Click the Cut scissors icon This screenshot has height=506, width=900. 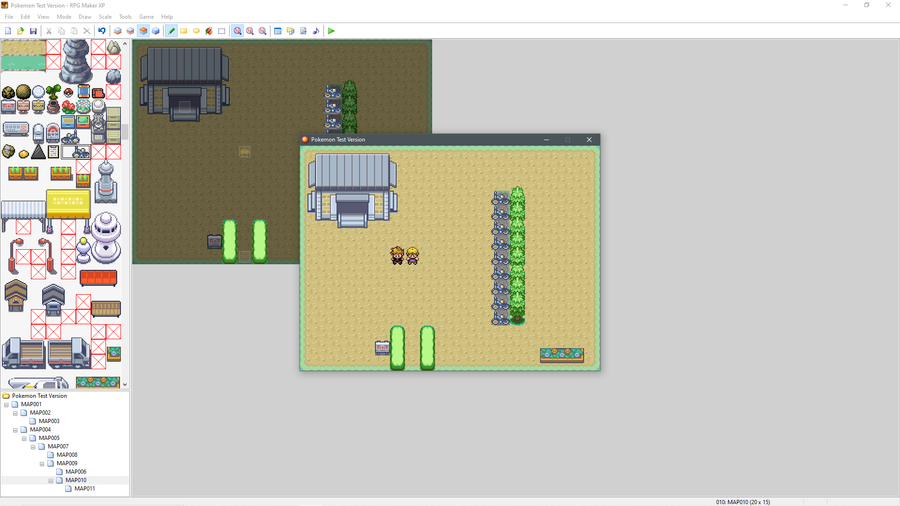[x=49, y=31]
